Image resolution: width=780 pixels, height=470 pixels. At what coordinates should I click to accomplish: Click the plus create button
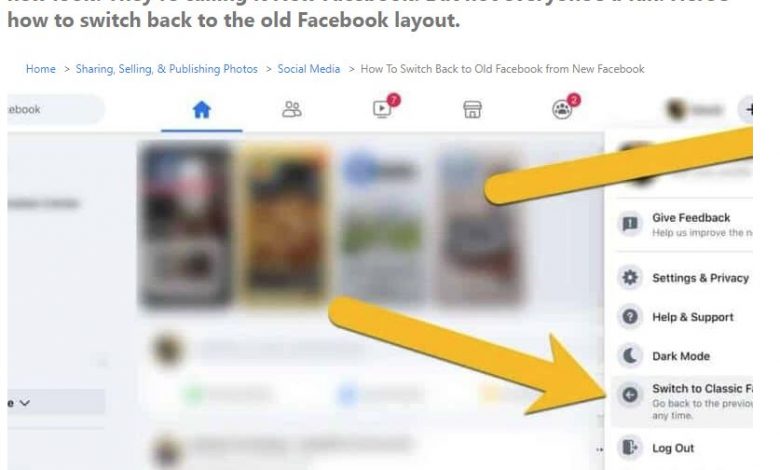click(x=746, y=109)
